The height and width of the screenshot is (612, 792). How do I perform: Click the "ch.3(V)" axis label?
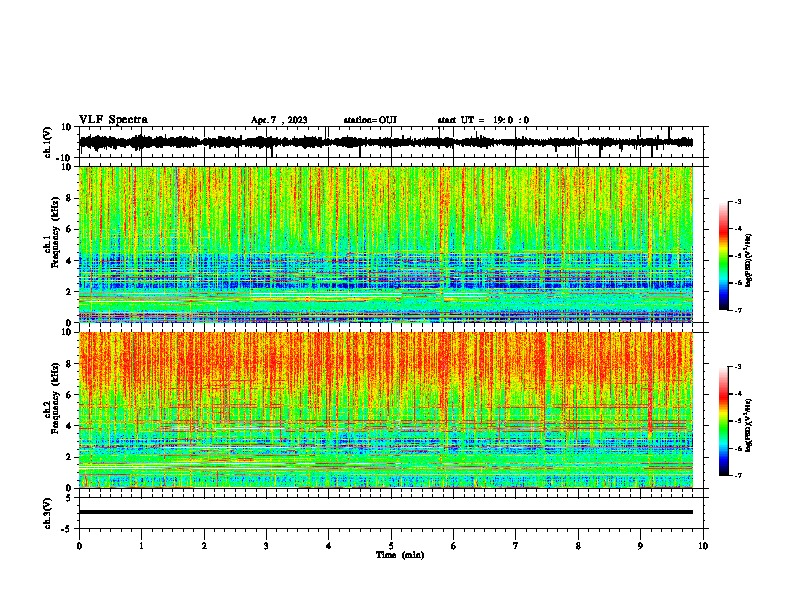click(48, 513)
